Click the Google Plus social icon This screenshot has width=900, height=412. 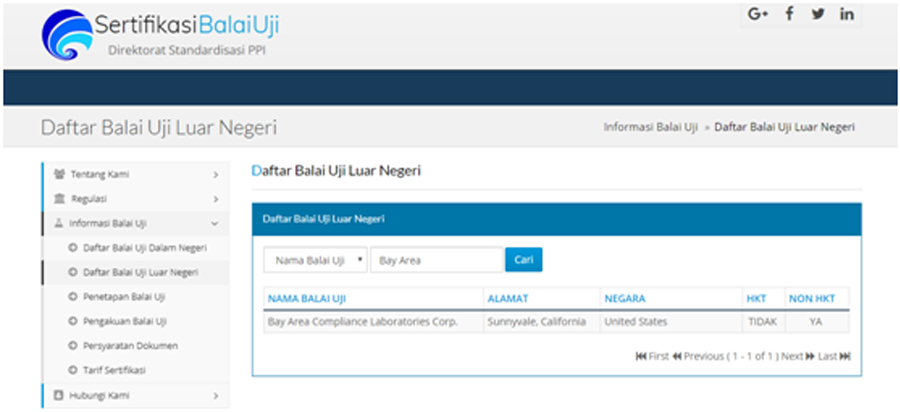(x=759, y=14)
